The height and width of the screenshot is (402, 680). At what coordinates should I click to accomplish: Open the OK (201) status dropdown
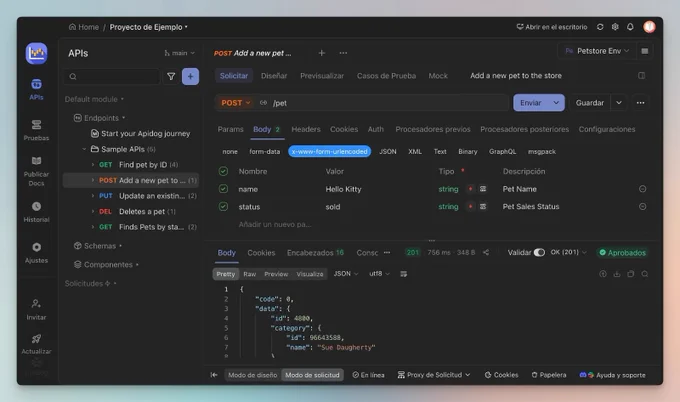[x=569, y=252]
